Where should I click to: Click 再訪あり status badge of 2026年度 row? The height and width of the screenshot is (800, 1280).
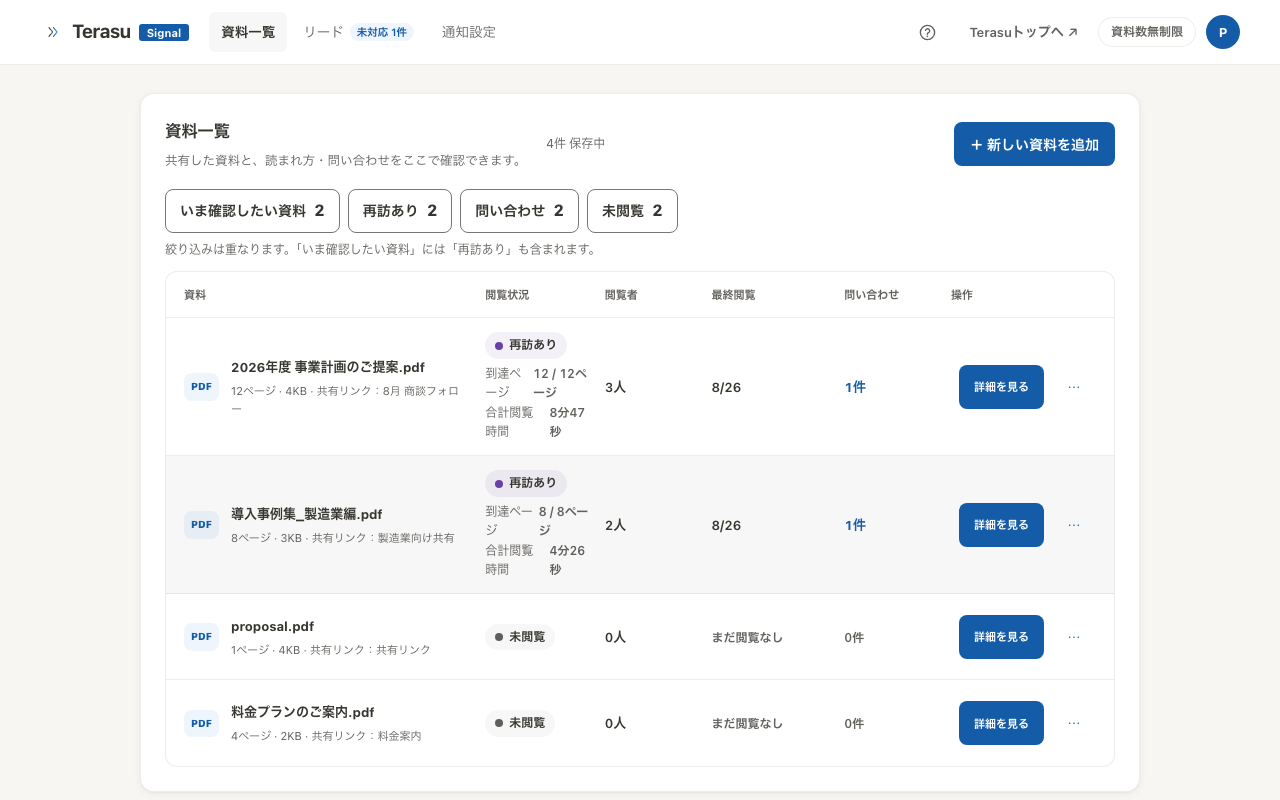pos(526,345)
